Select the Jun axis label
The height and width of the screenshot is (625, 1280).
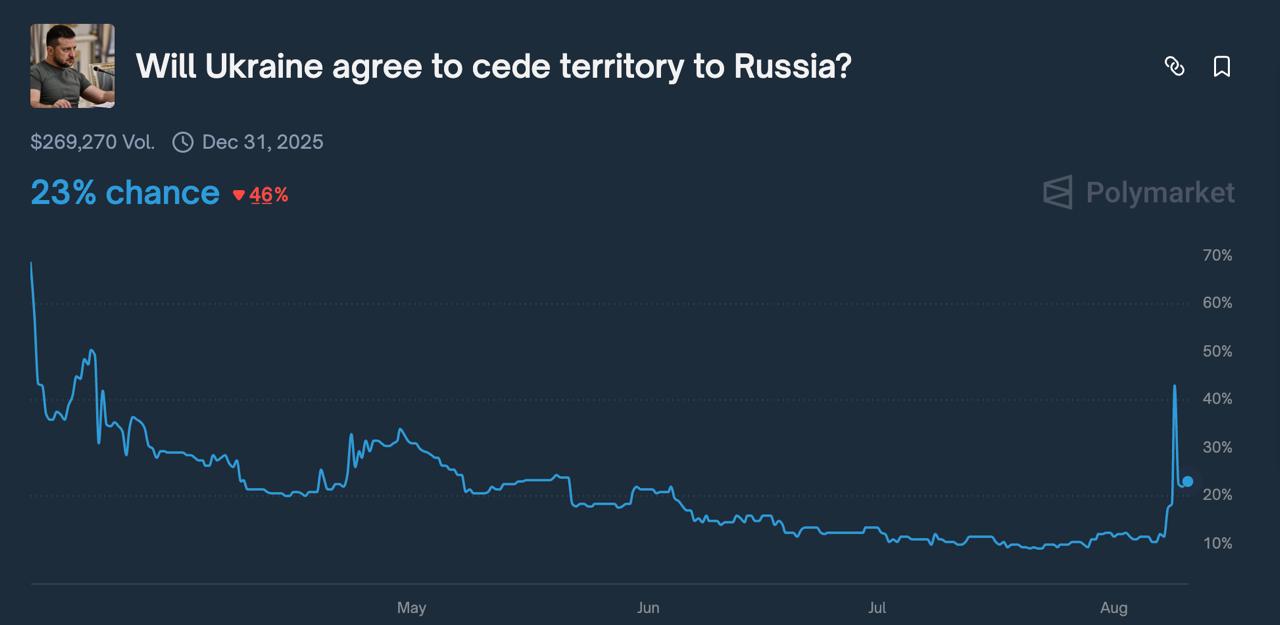coord(648,607)
